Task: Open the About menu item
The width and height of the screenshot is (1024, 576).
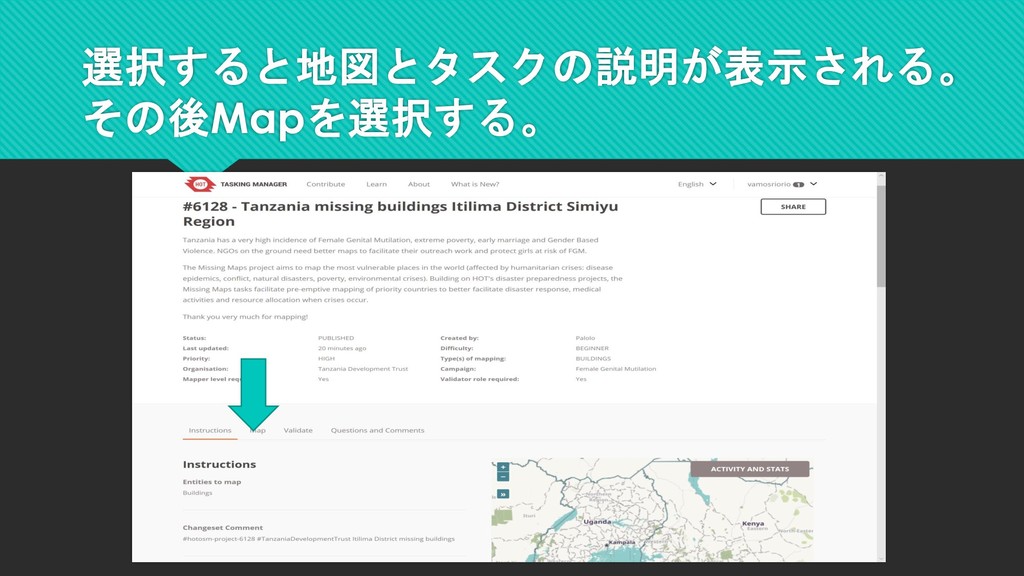Action: (x=419, y=184)
